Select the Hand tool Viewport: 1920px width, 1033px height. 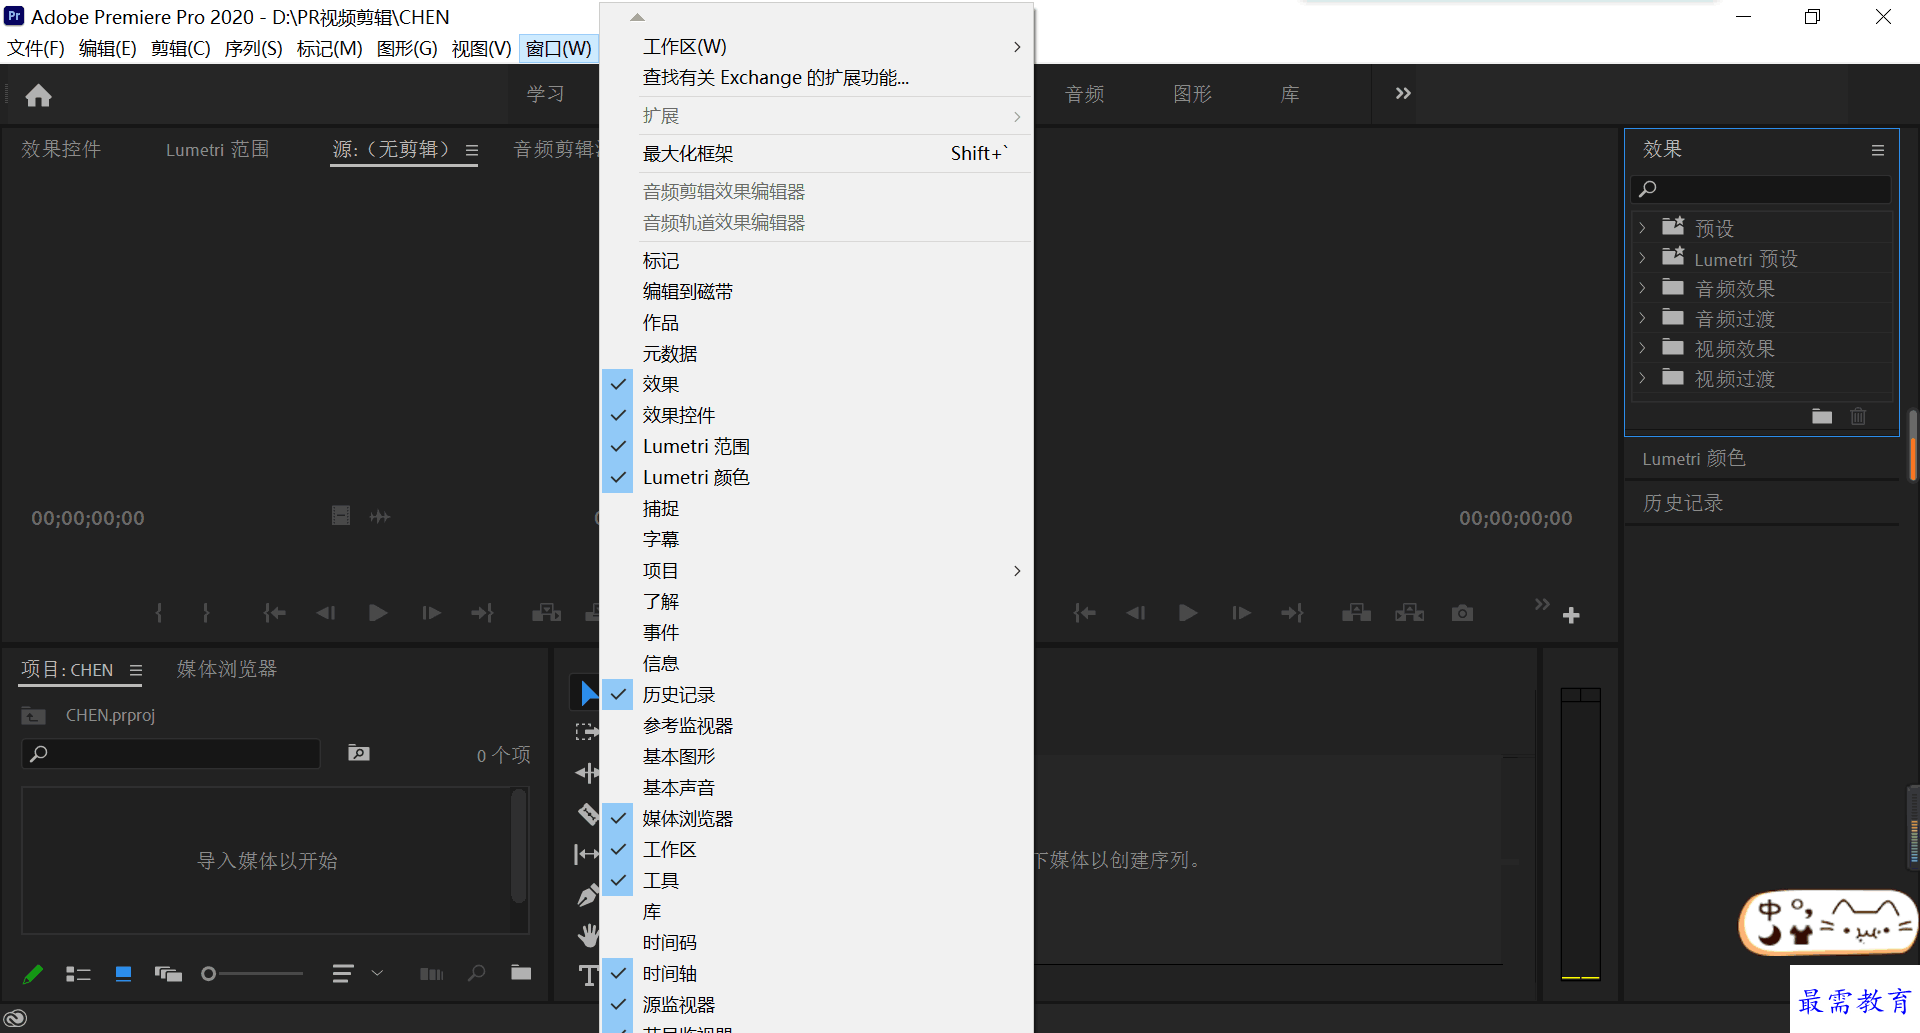588,935
